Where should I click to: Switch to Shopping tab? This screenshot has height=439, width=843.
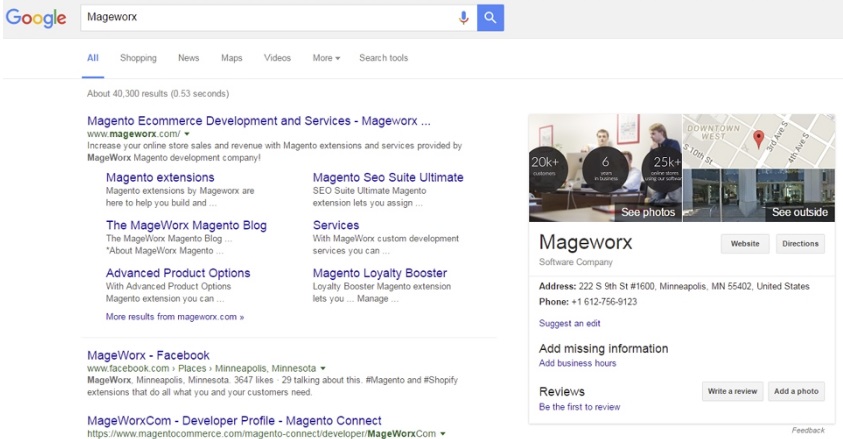pos(138,58)
